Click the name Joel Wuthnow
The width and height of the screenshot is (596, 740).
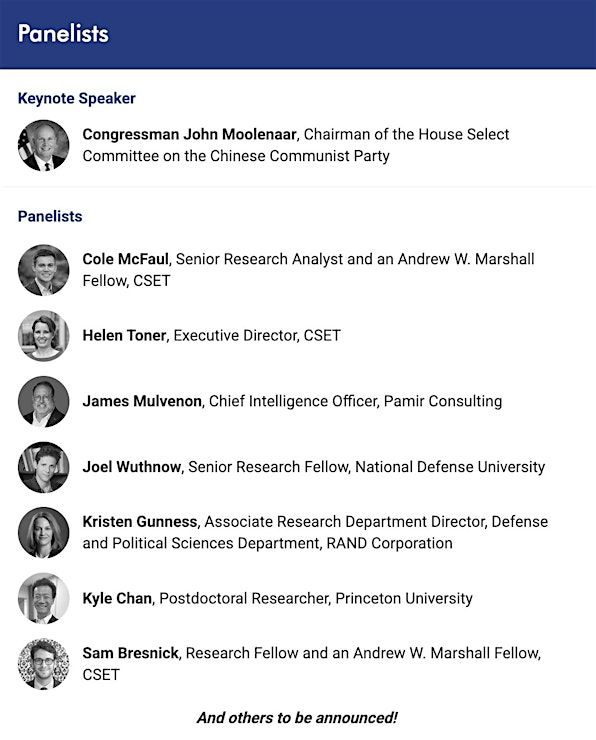[132, 467]
